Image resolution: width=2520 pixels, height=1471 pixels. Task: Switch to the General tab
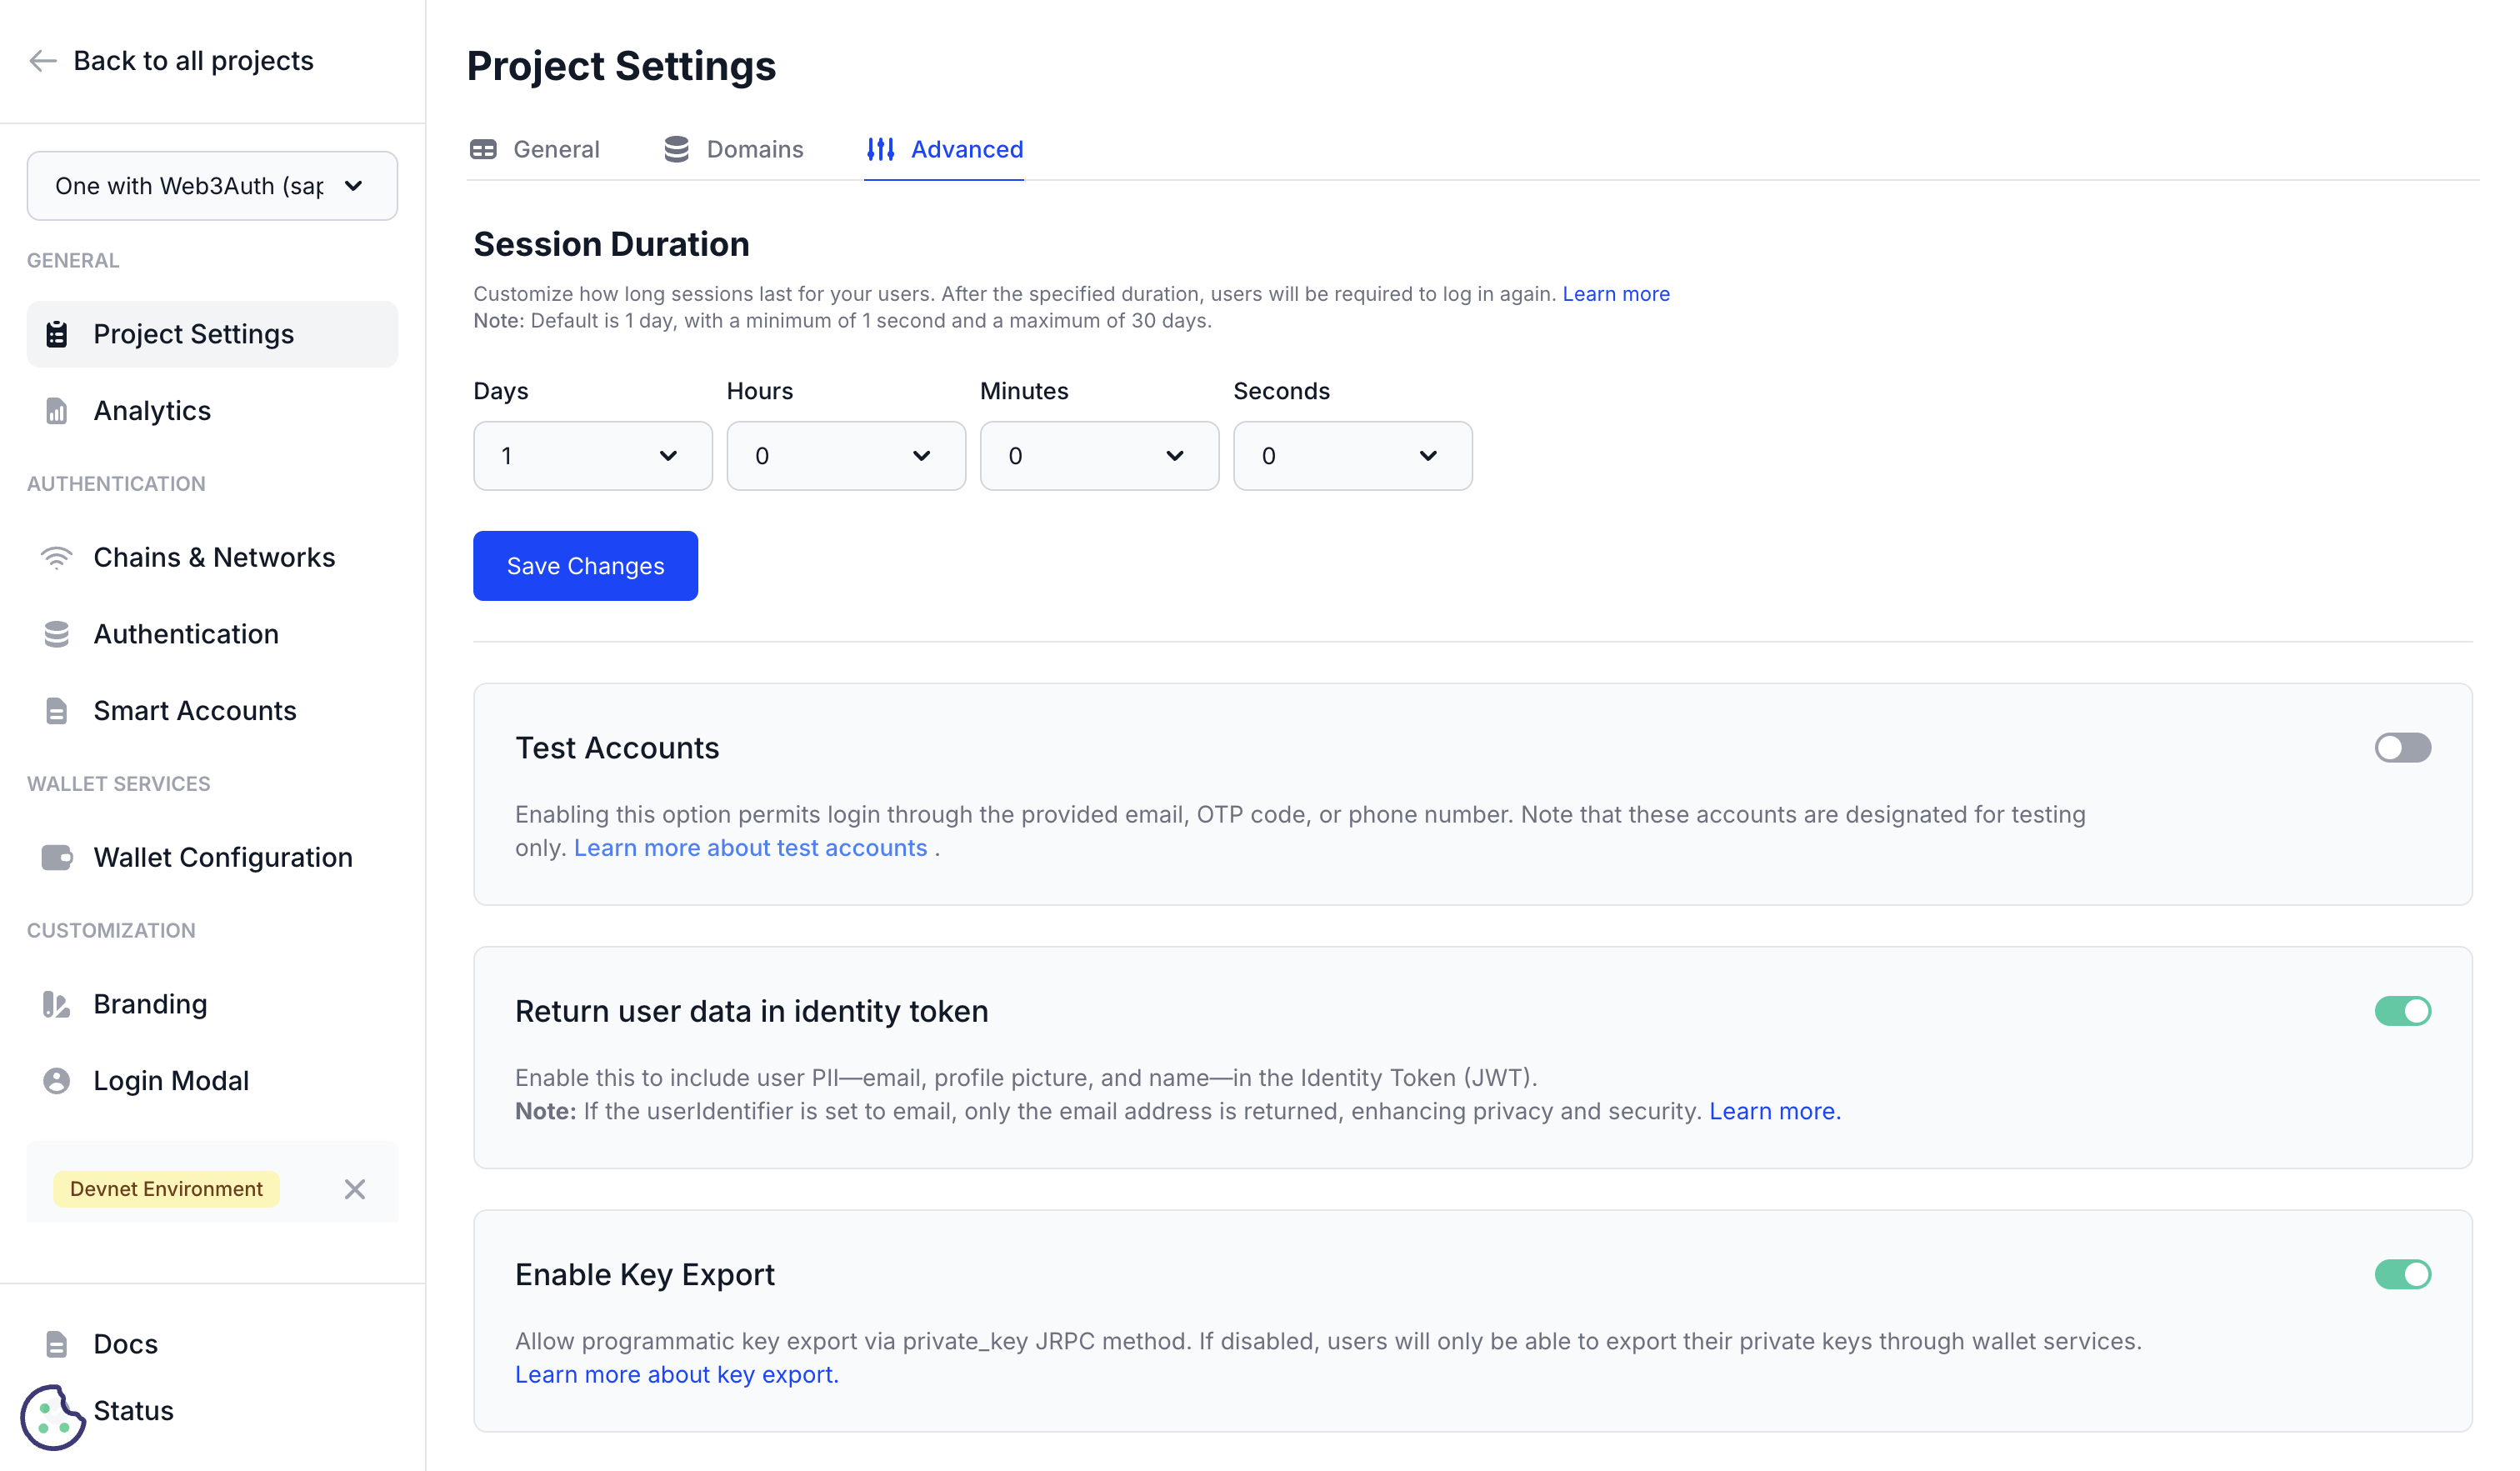(556, 148)
